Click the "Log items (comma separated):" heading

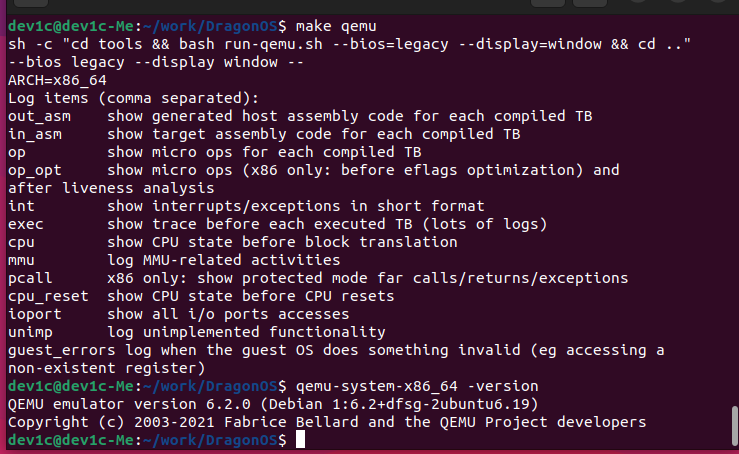(x=132, y=98)
